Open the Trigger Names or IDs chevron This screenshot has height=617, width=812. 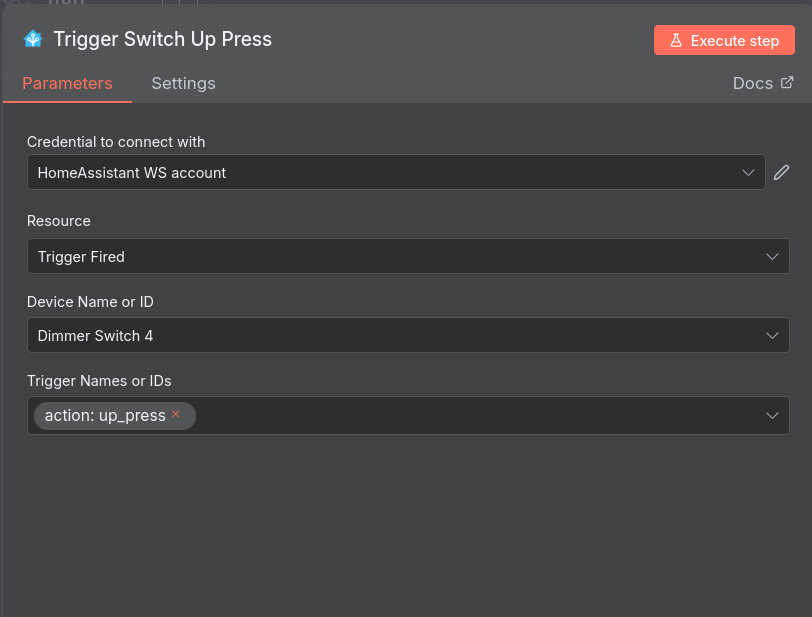(772, 415)
